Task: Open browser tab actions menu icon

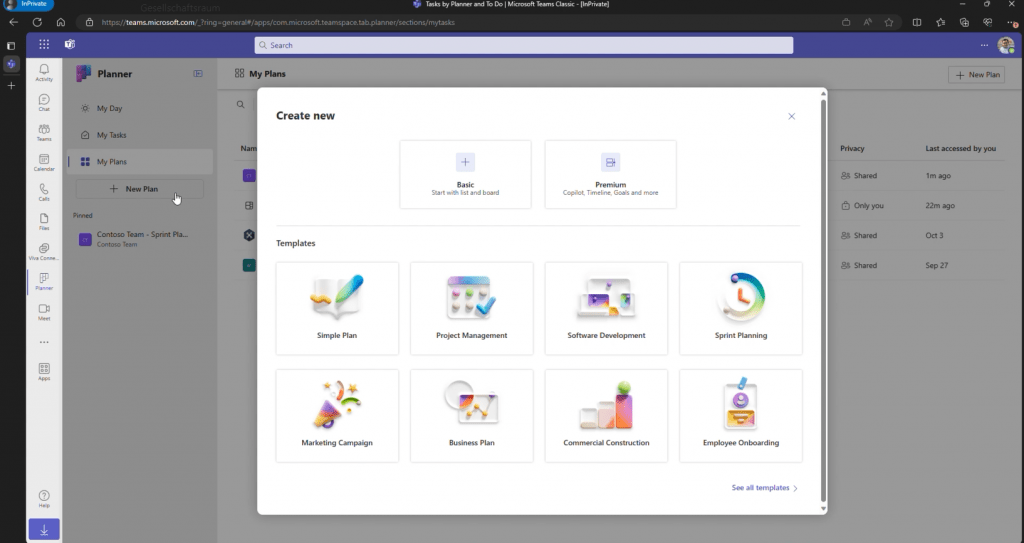Action: [10, 46]
